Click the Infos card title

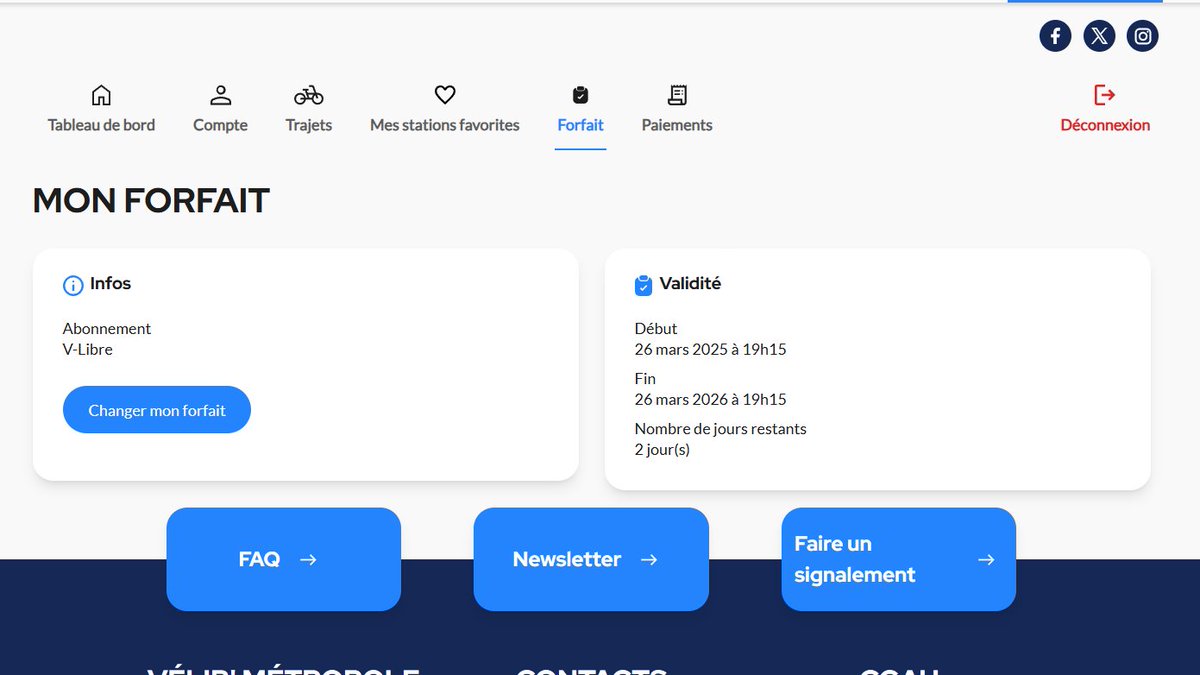coord(110,284)
